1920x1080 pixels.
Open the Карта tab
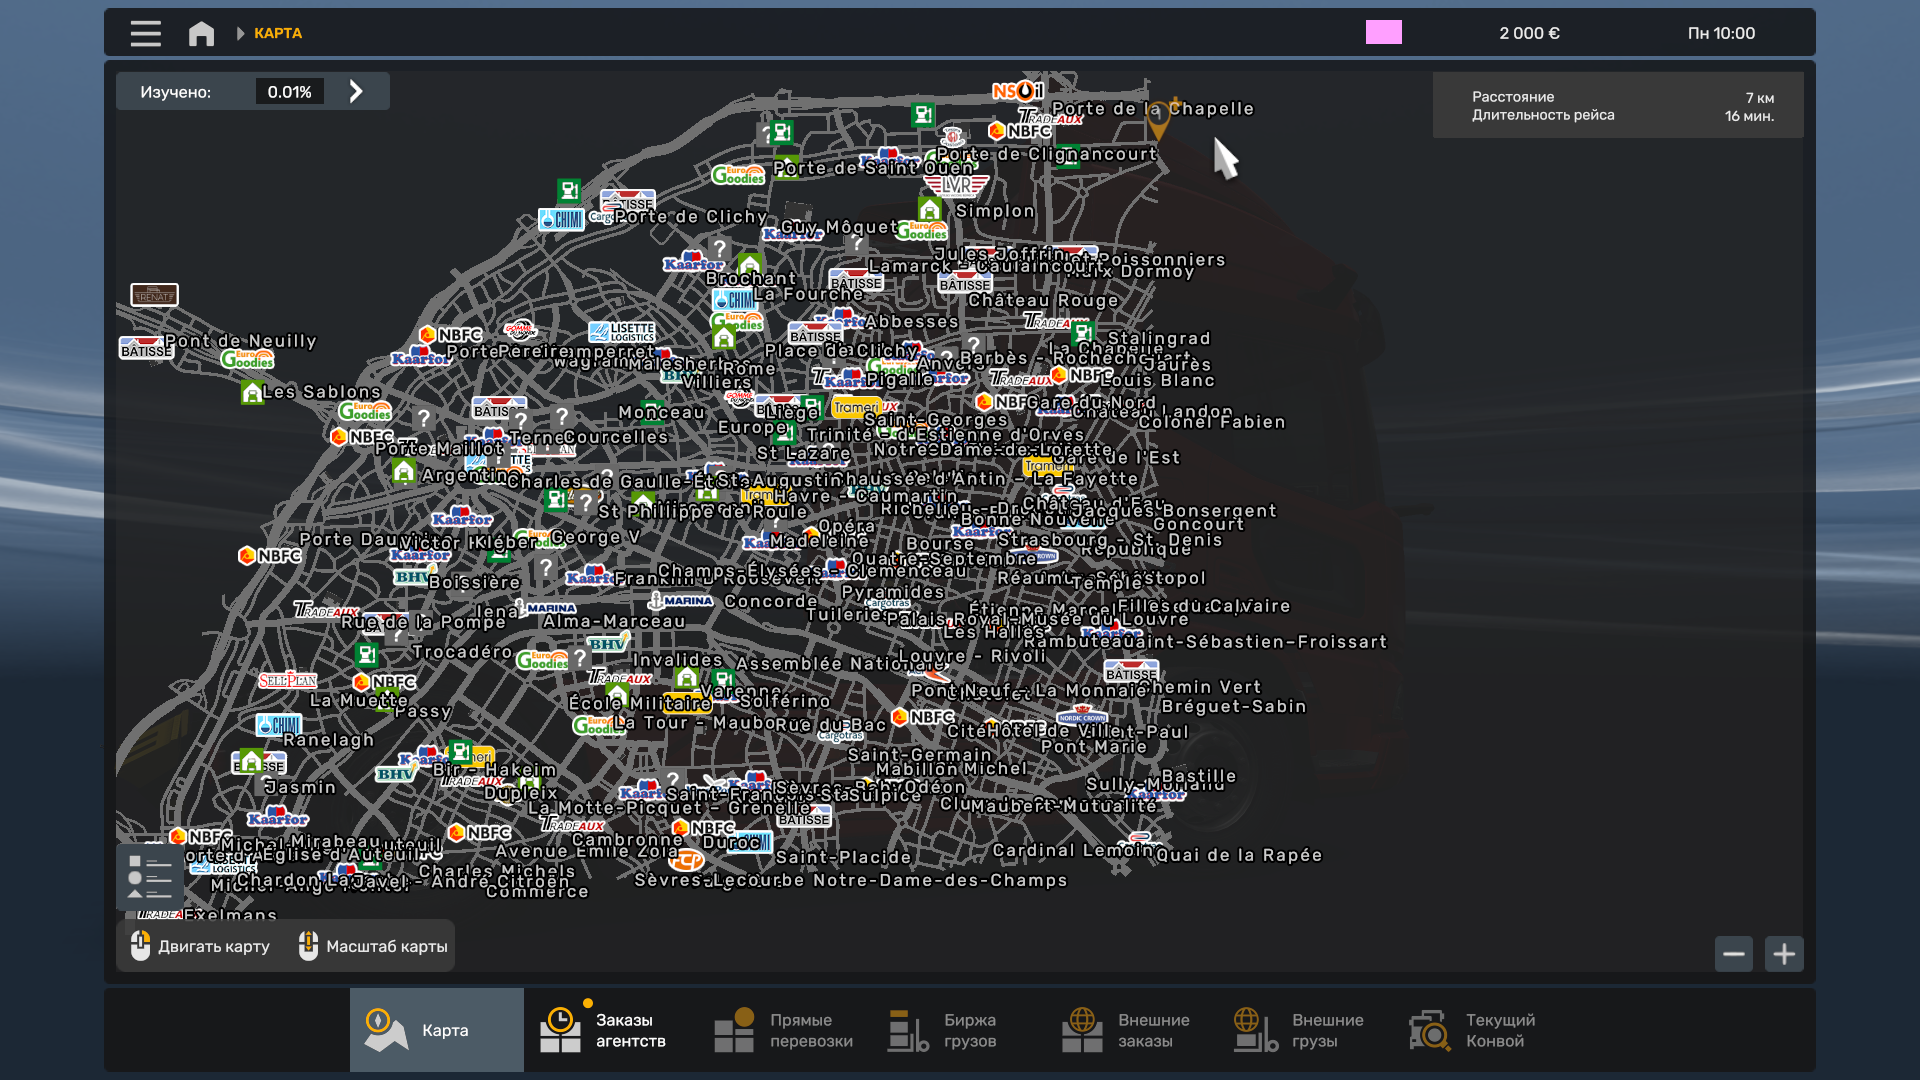pyautogui.click(x=437, y=1030)
